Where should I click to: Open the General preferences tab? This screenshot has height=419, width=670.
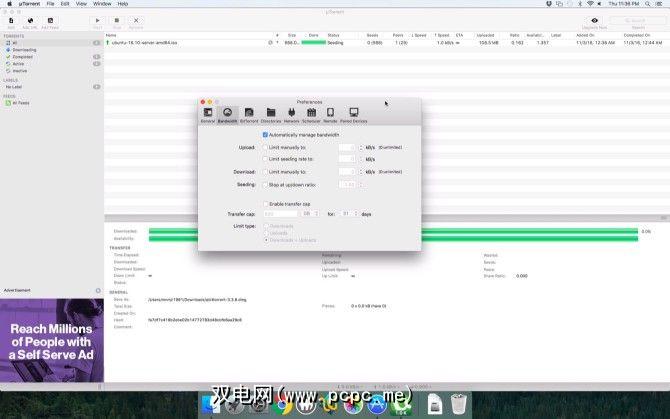point(207,115)
